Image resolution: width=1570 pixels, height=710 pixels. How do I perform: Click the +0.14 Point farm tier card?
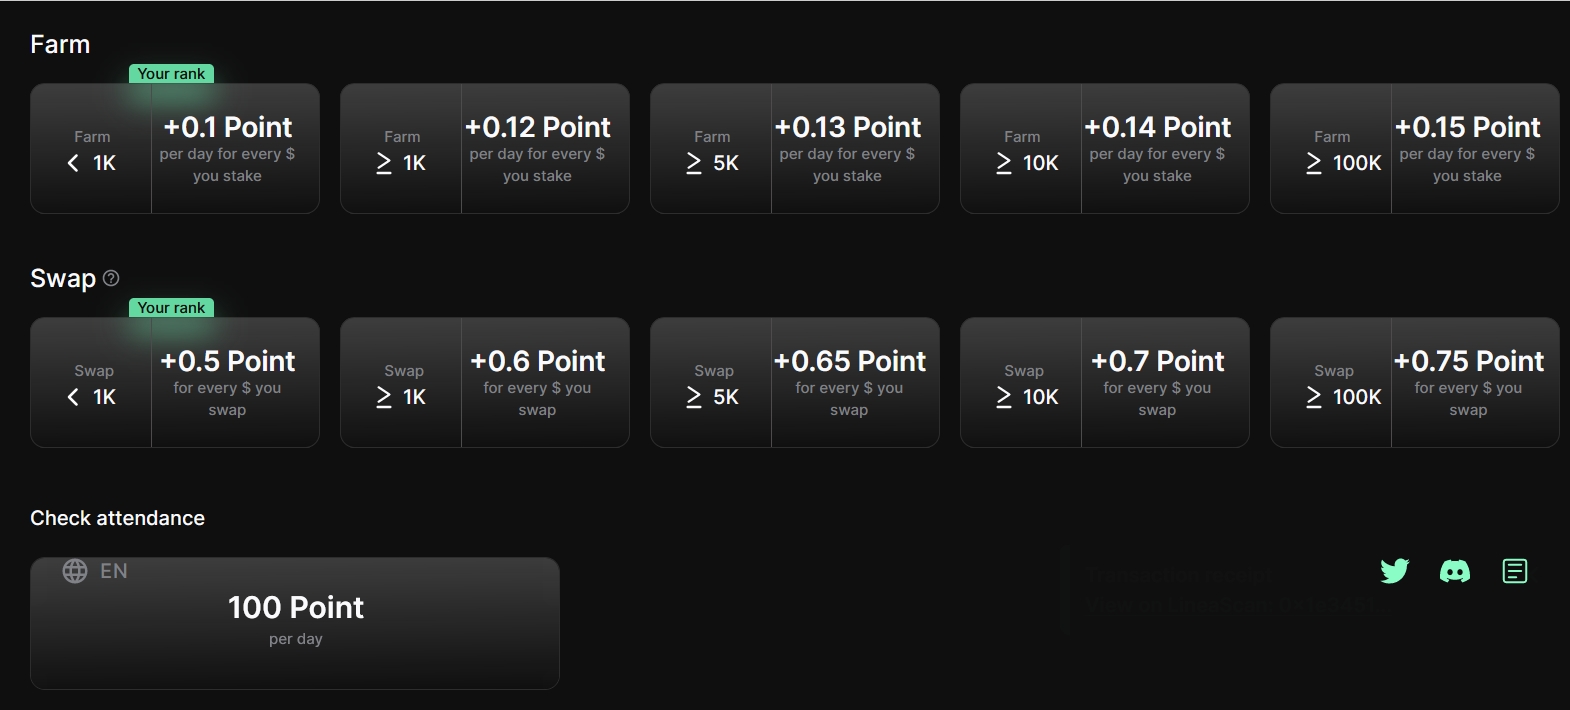coord(1105,148)
